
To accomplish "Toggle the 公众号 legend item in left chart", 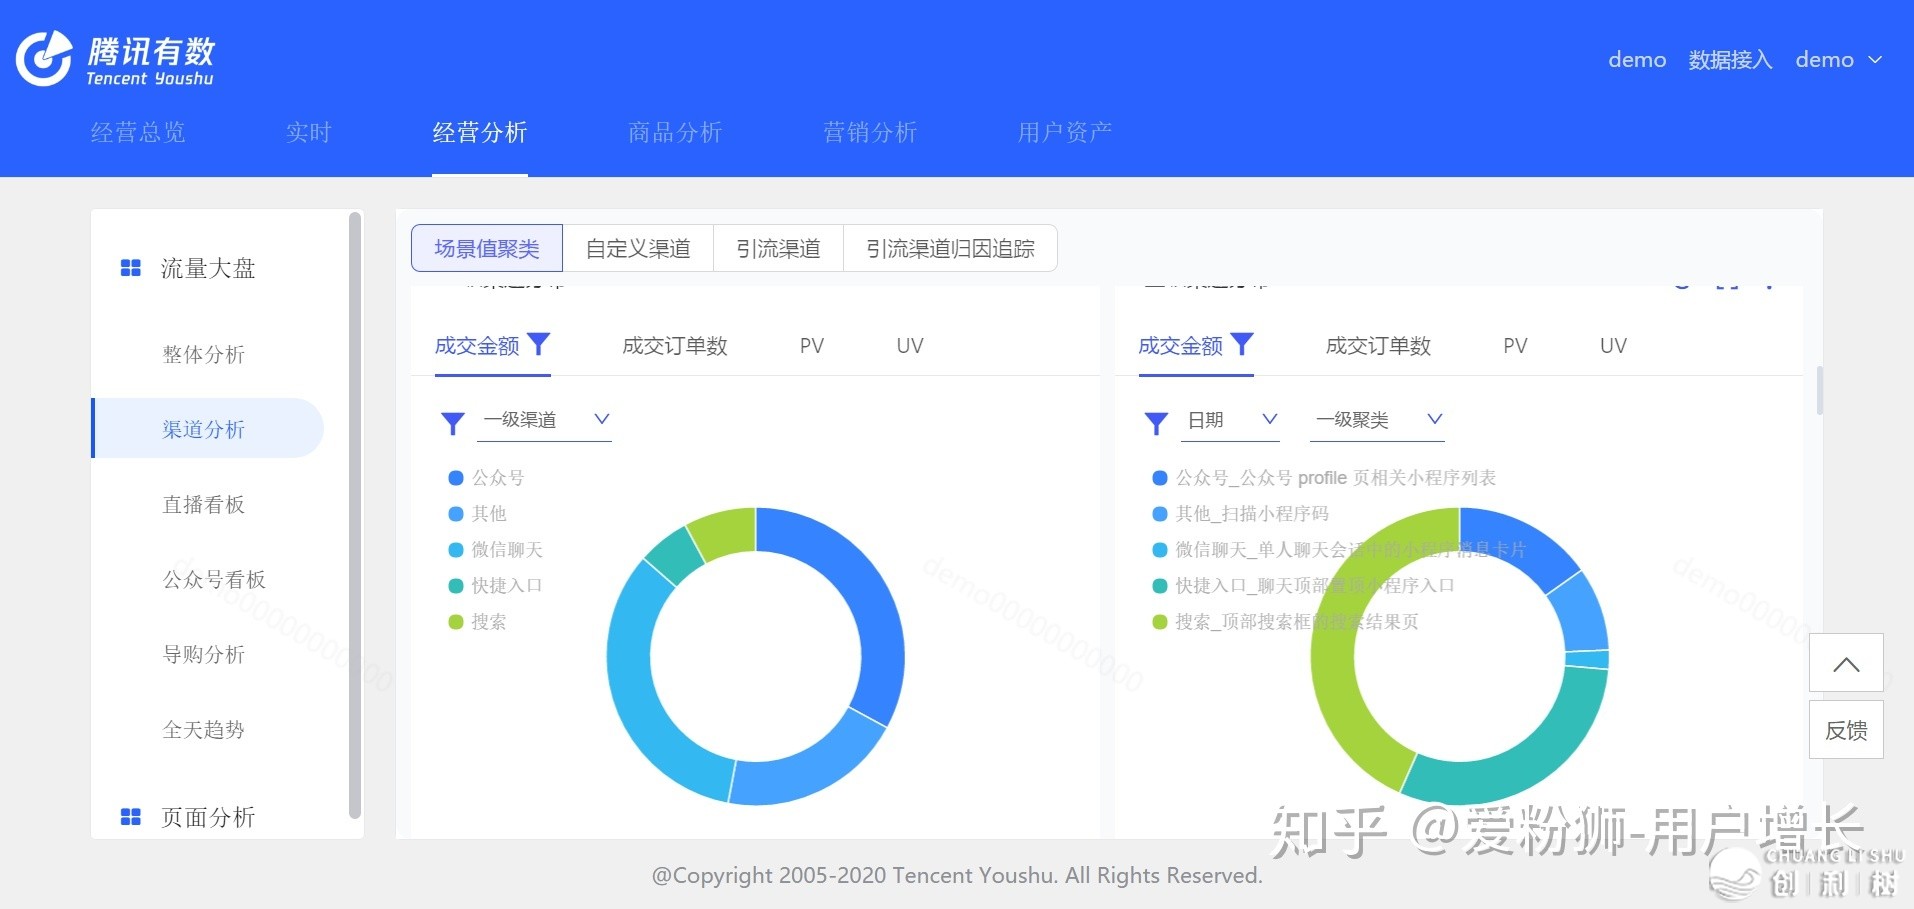I will pos(487,478).
